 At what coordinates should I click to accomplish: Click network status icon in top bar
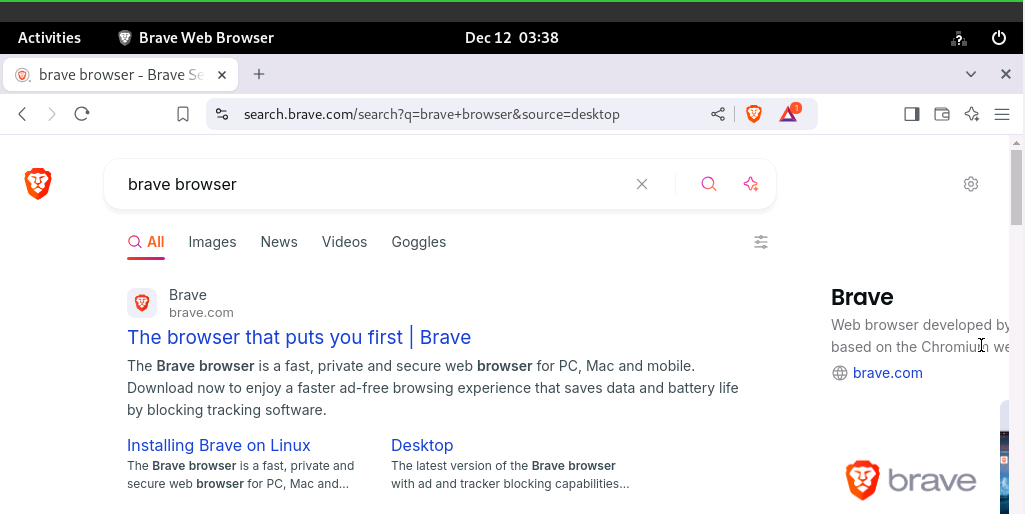click(959, 39)
